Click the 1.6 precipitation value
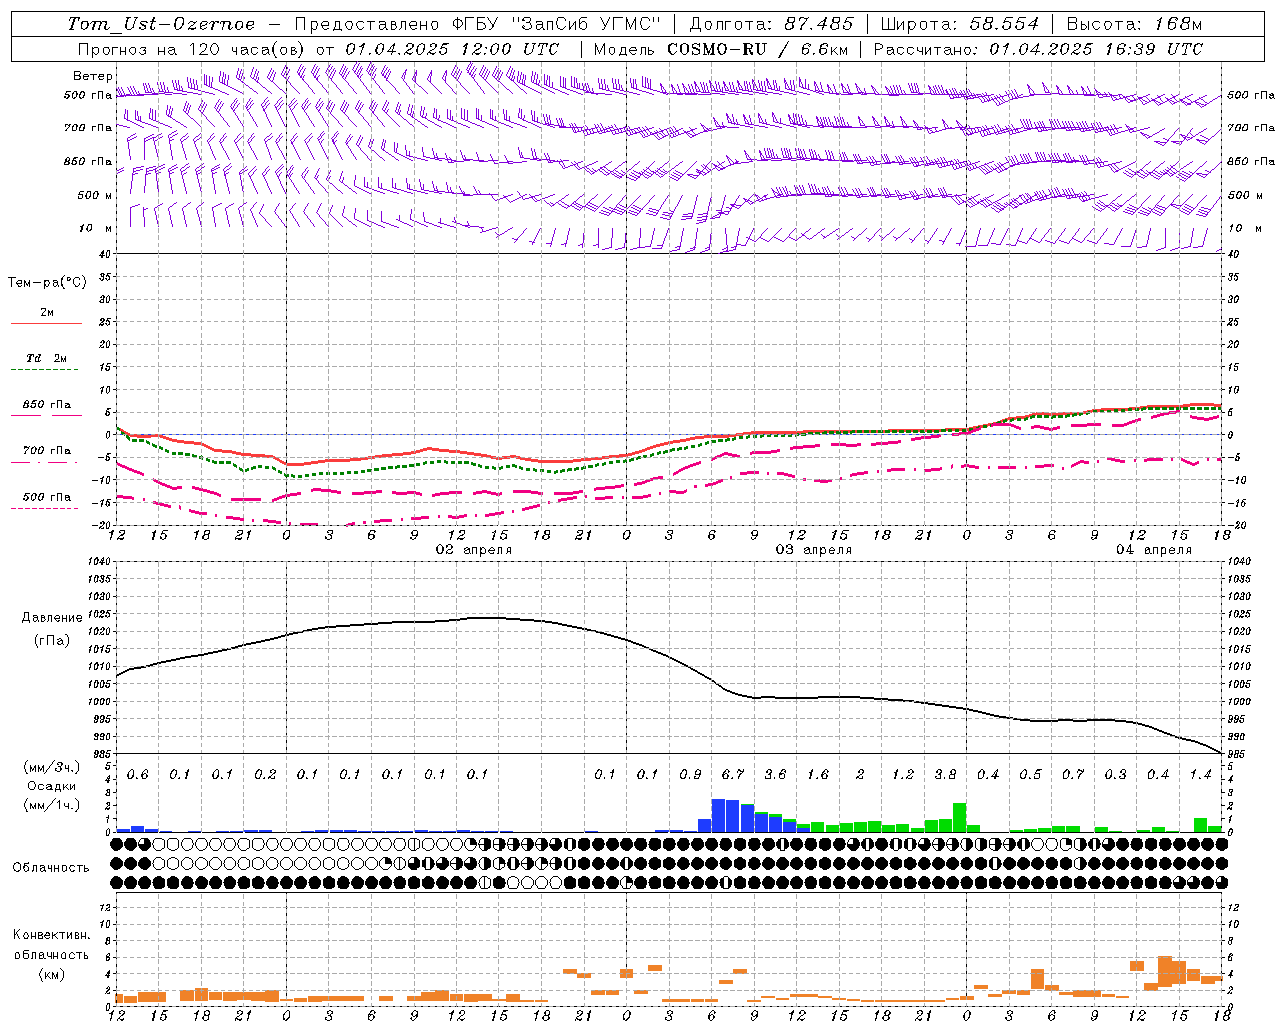 coord(817,775)
